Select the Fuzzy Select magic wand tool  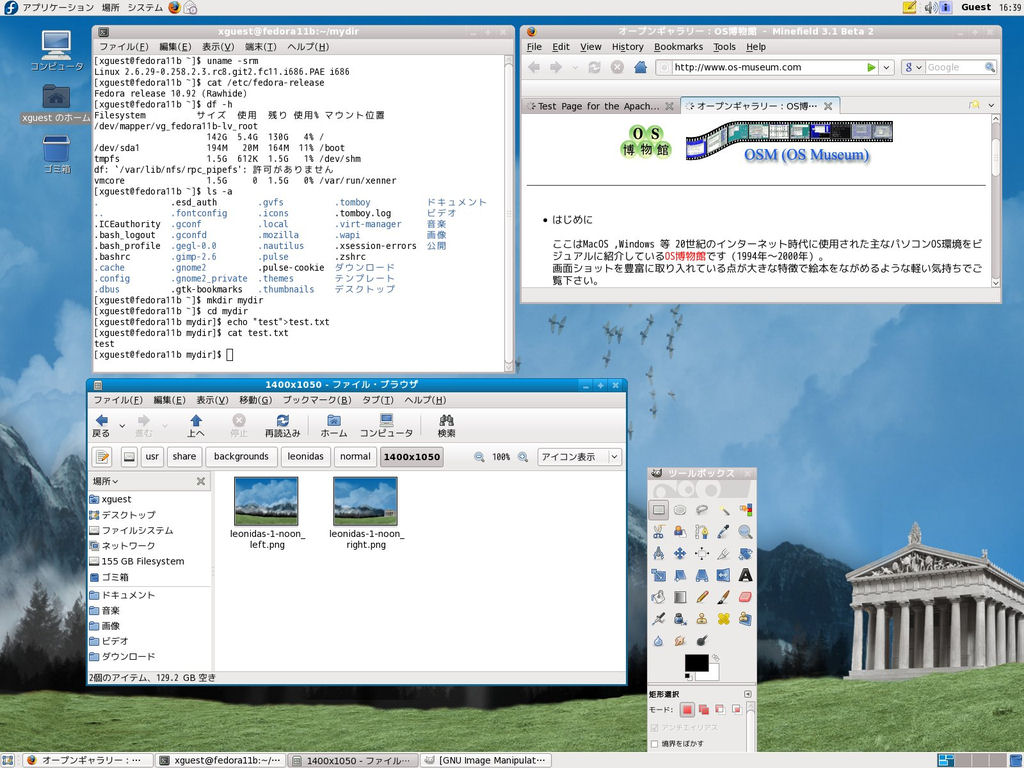(x=724, y=510)
